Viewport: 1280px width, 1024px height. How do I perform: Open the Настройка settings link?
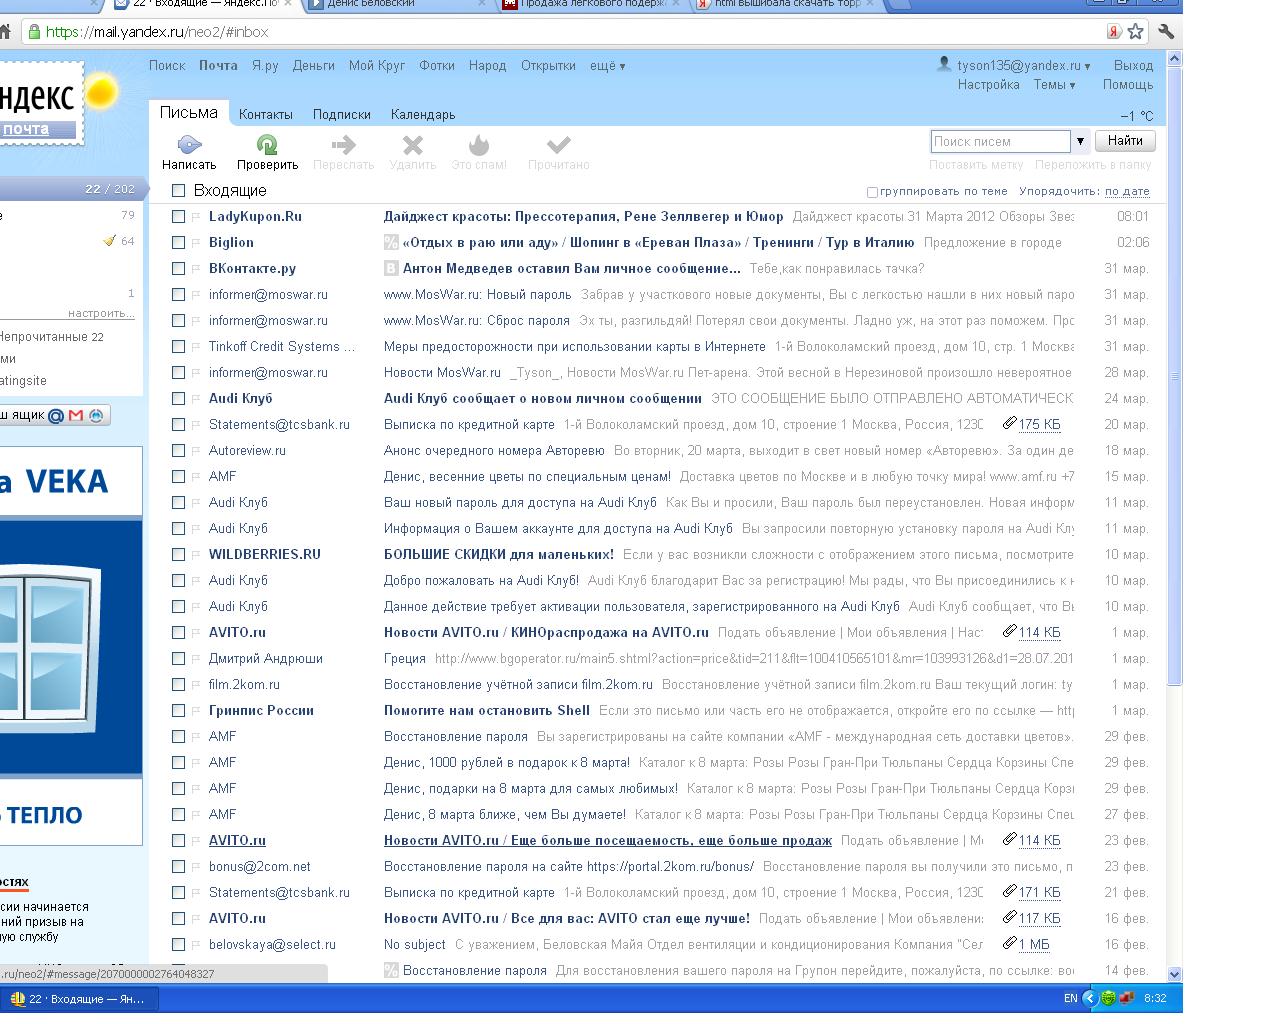coord(989,85)
